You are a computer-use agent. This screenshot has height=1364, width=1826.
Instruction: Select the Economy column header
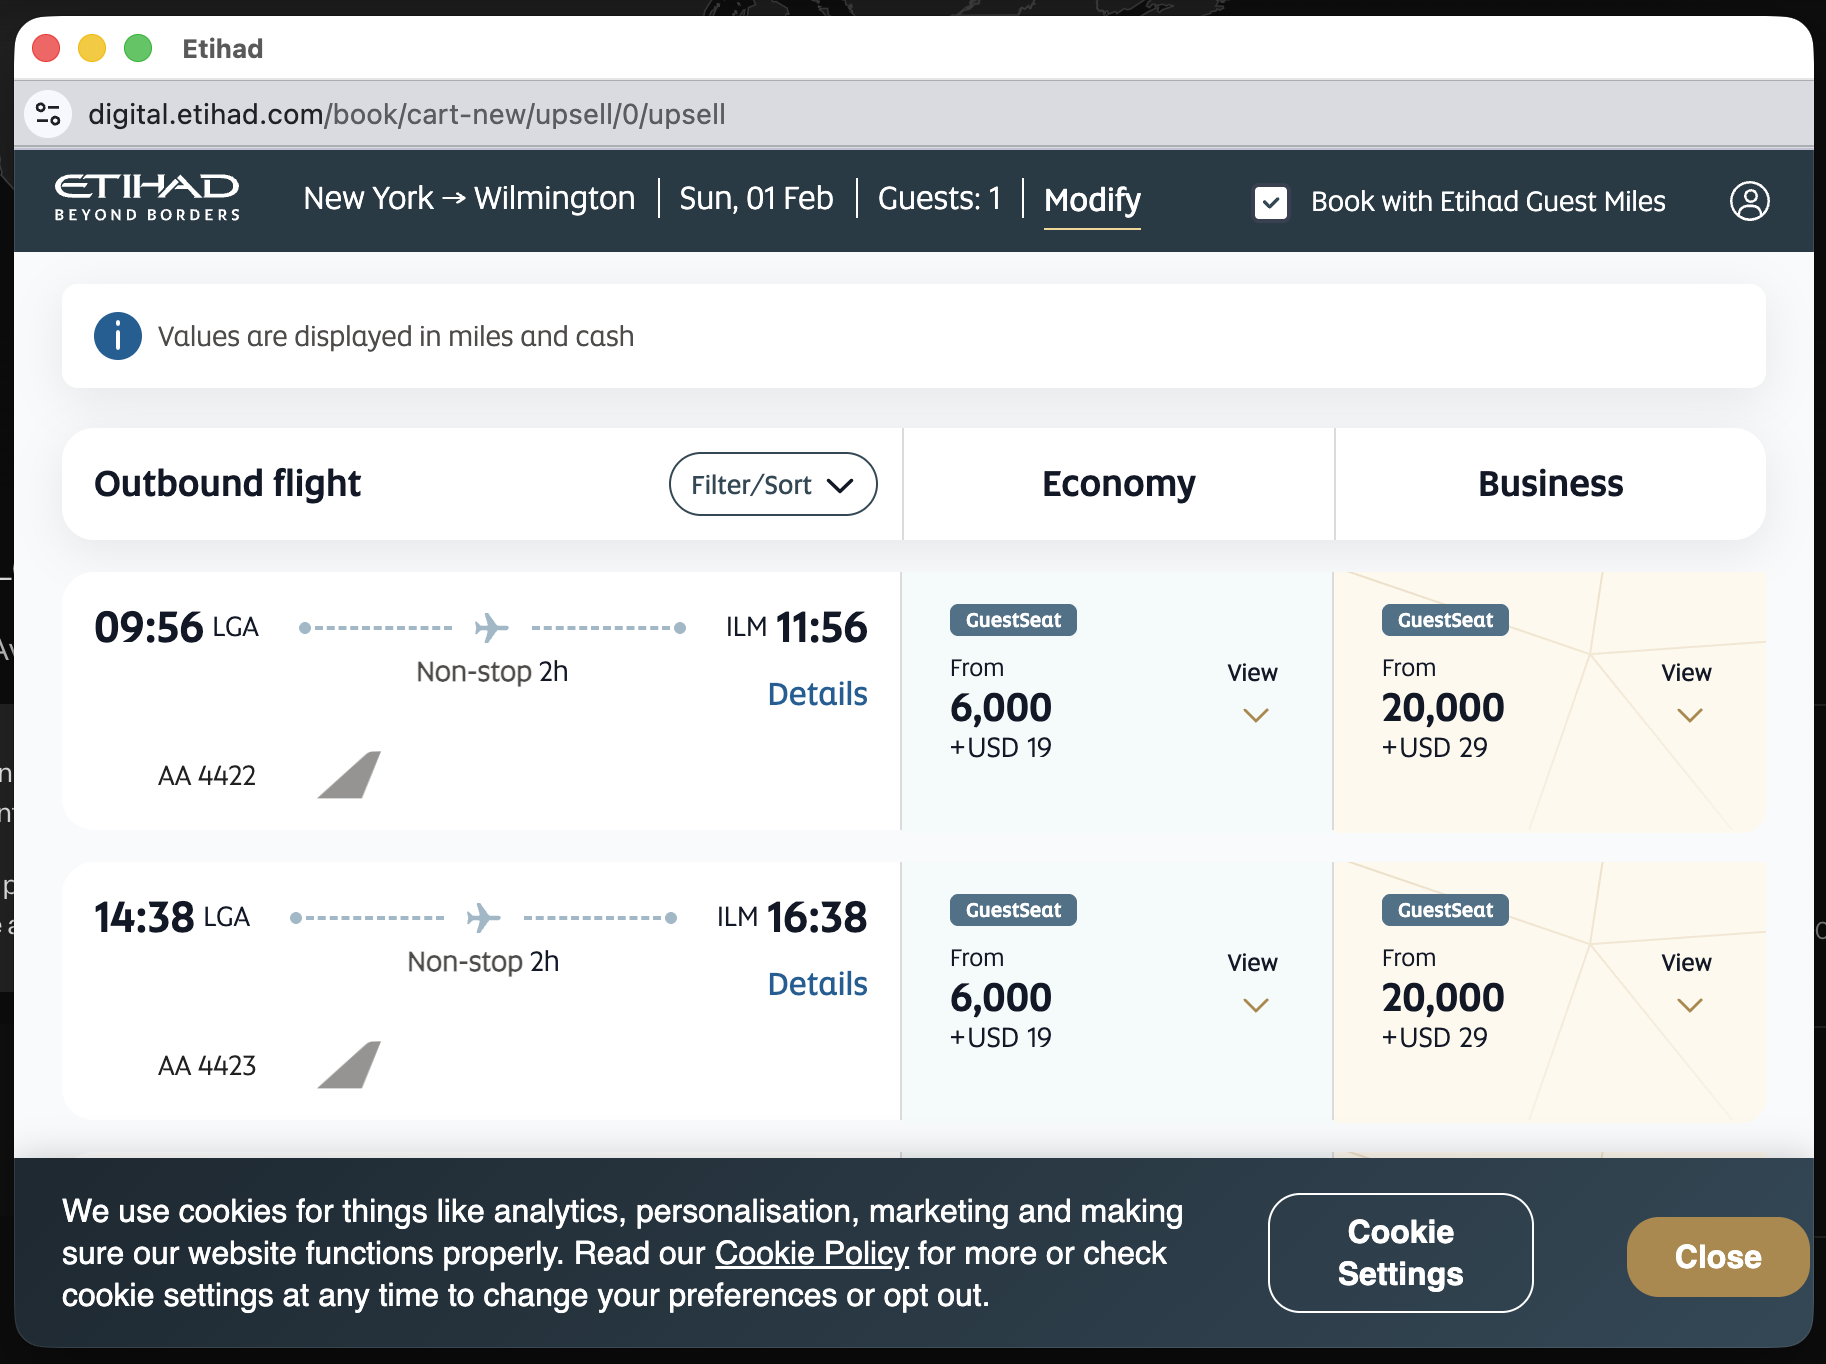click(1118, 484)
